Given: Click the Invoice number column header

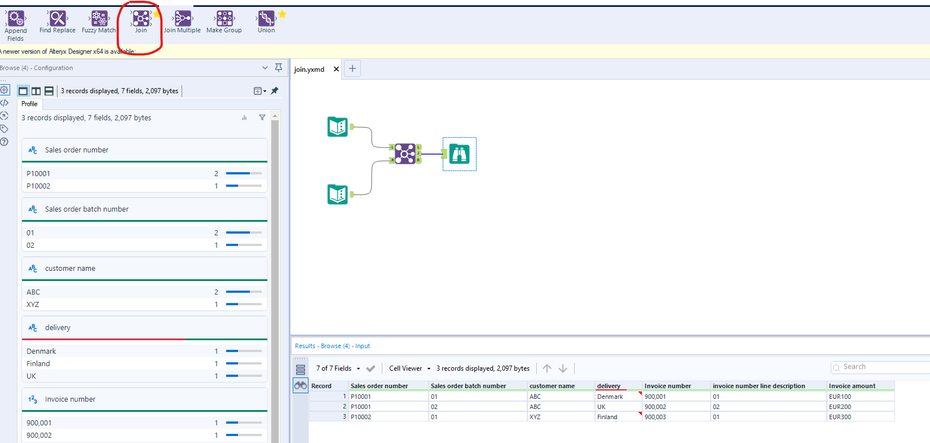Looking at the screenshot, I should (x=676, y=386).
